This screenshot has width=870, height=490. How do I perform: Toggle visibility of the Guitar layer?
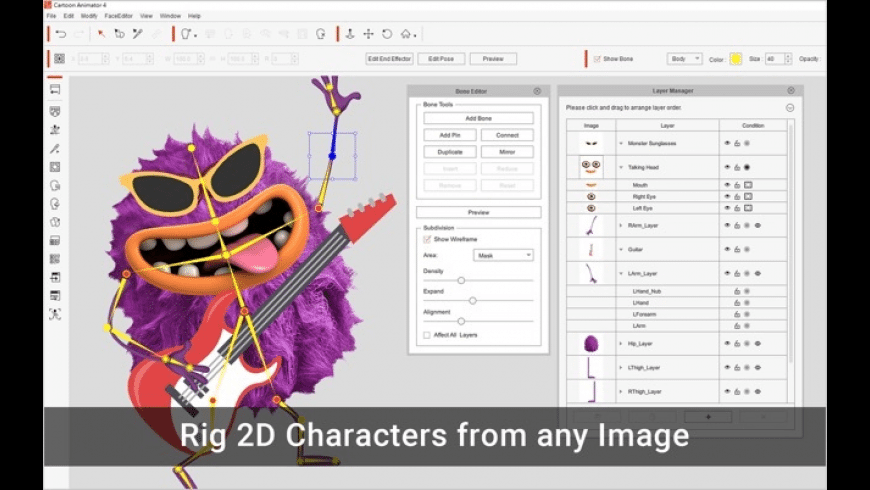(x=727, y=249)
